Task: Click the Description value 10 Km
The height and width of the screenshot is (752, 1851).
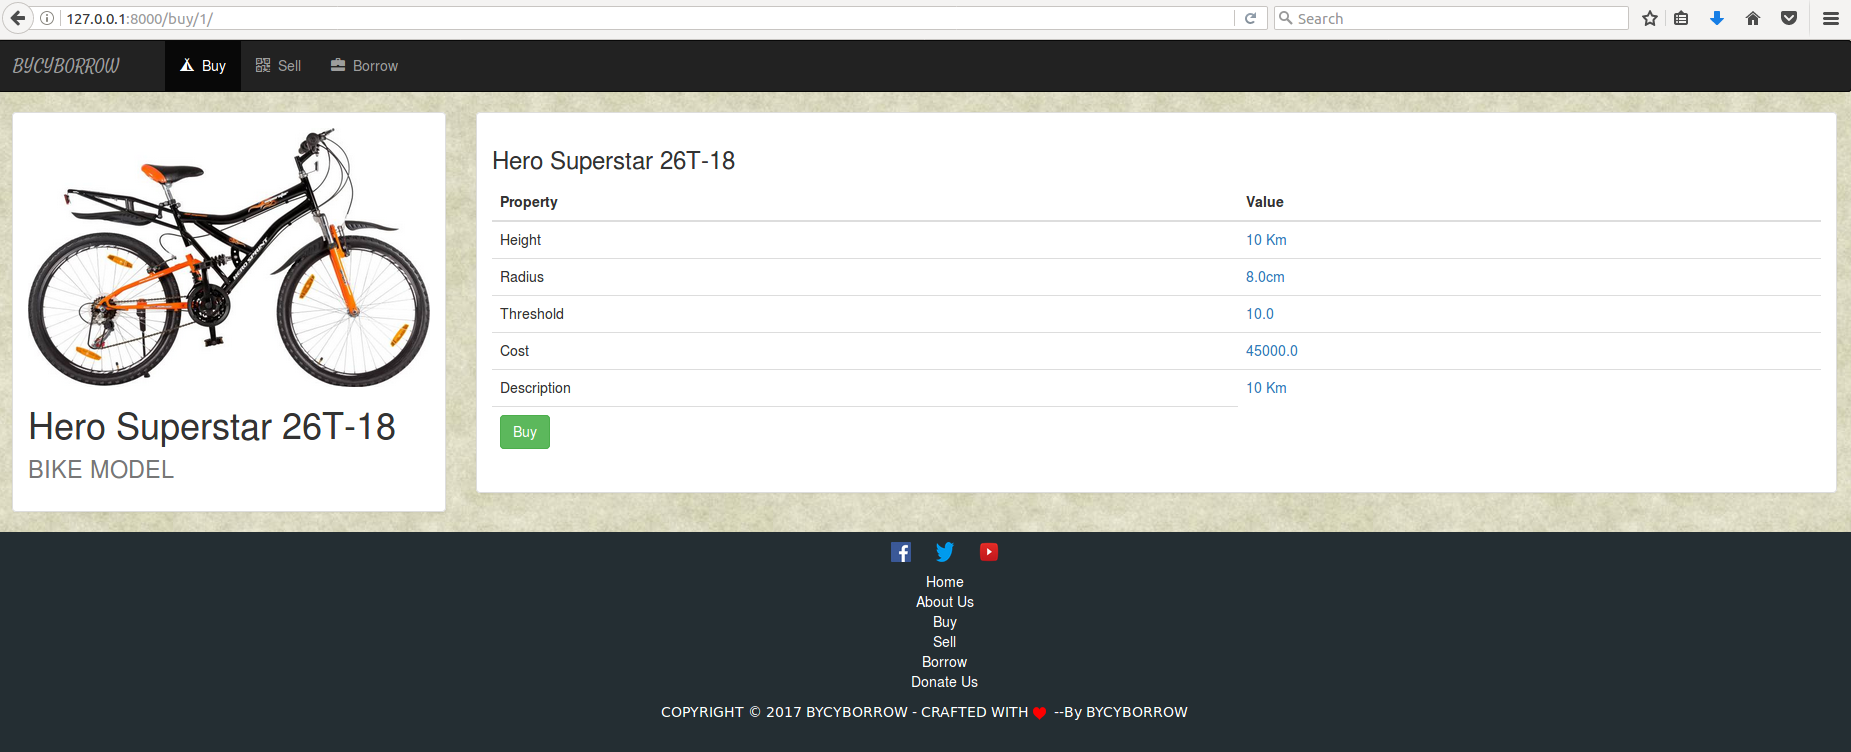Action: (1266, 388)
